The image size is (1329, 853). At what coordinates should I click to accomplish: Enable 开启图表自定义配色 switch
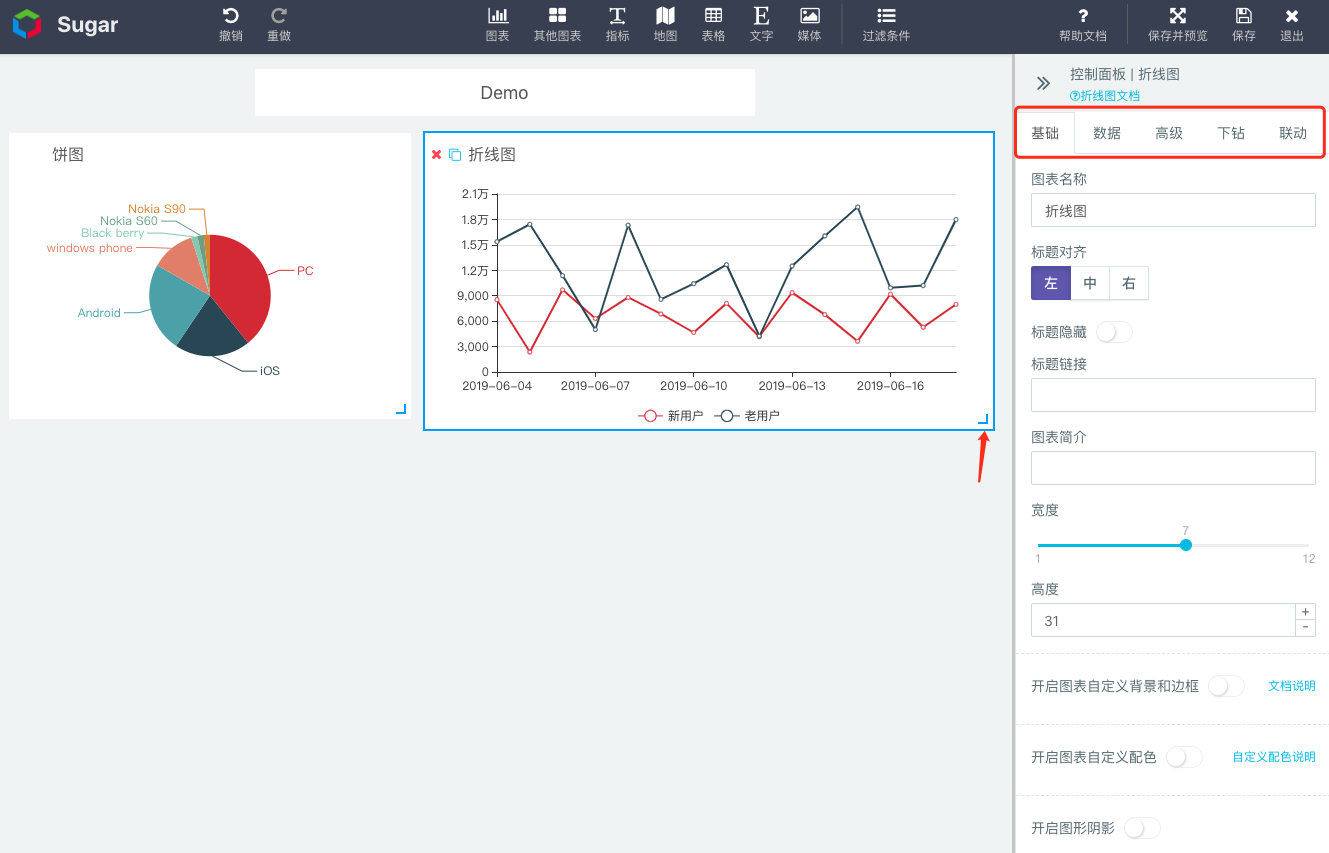coord(1184,757)
